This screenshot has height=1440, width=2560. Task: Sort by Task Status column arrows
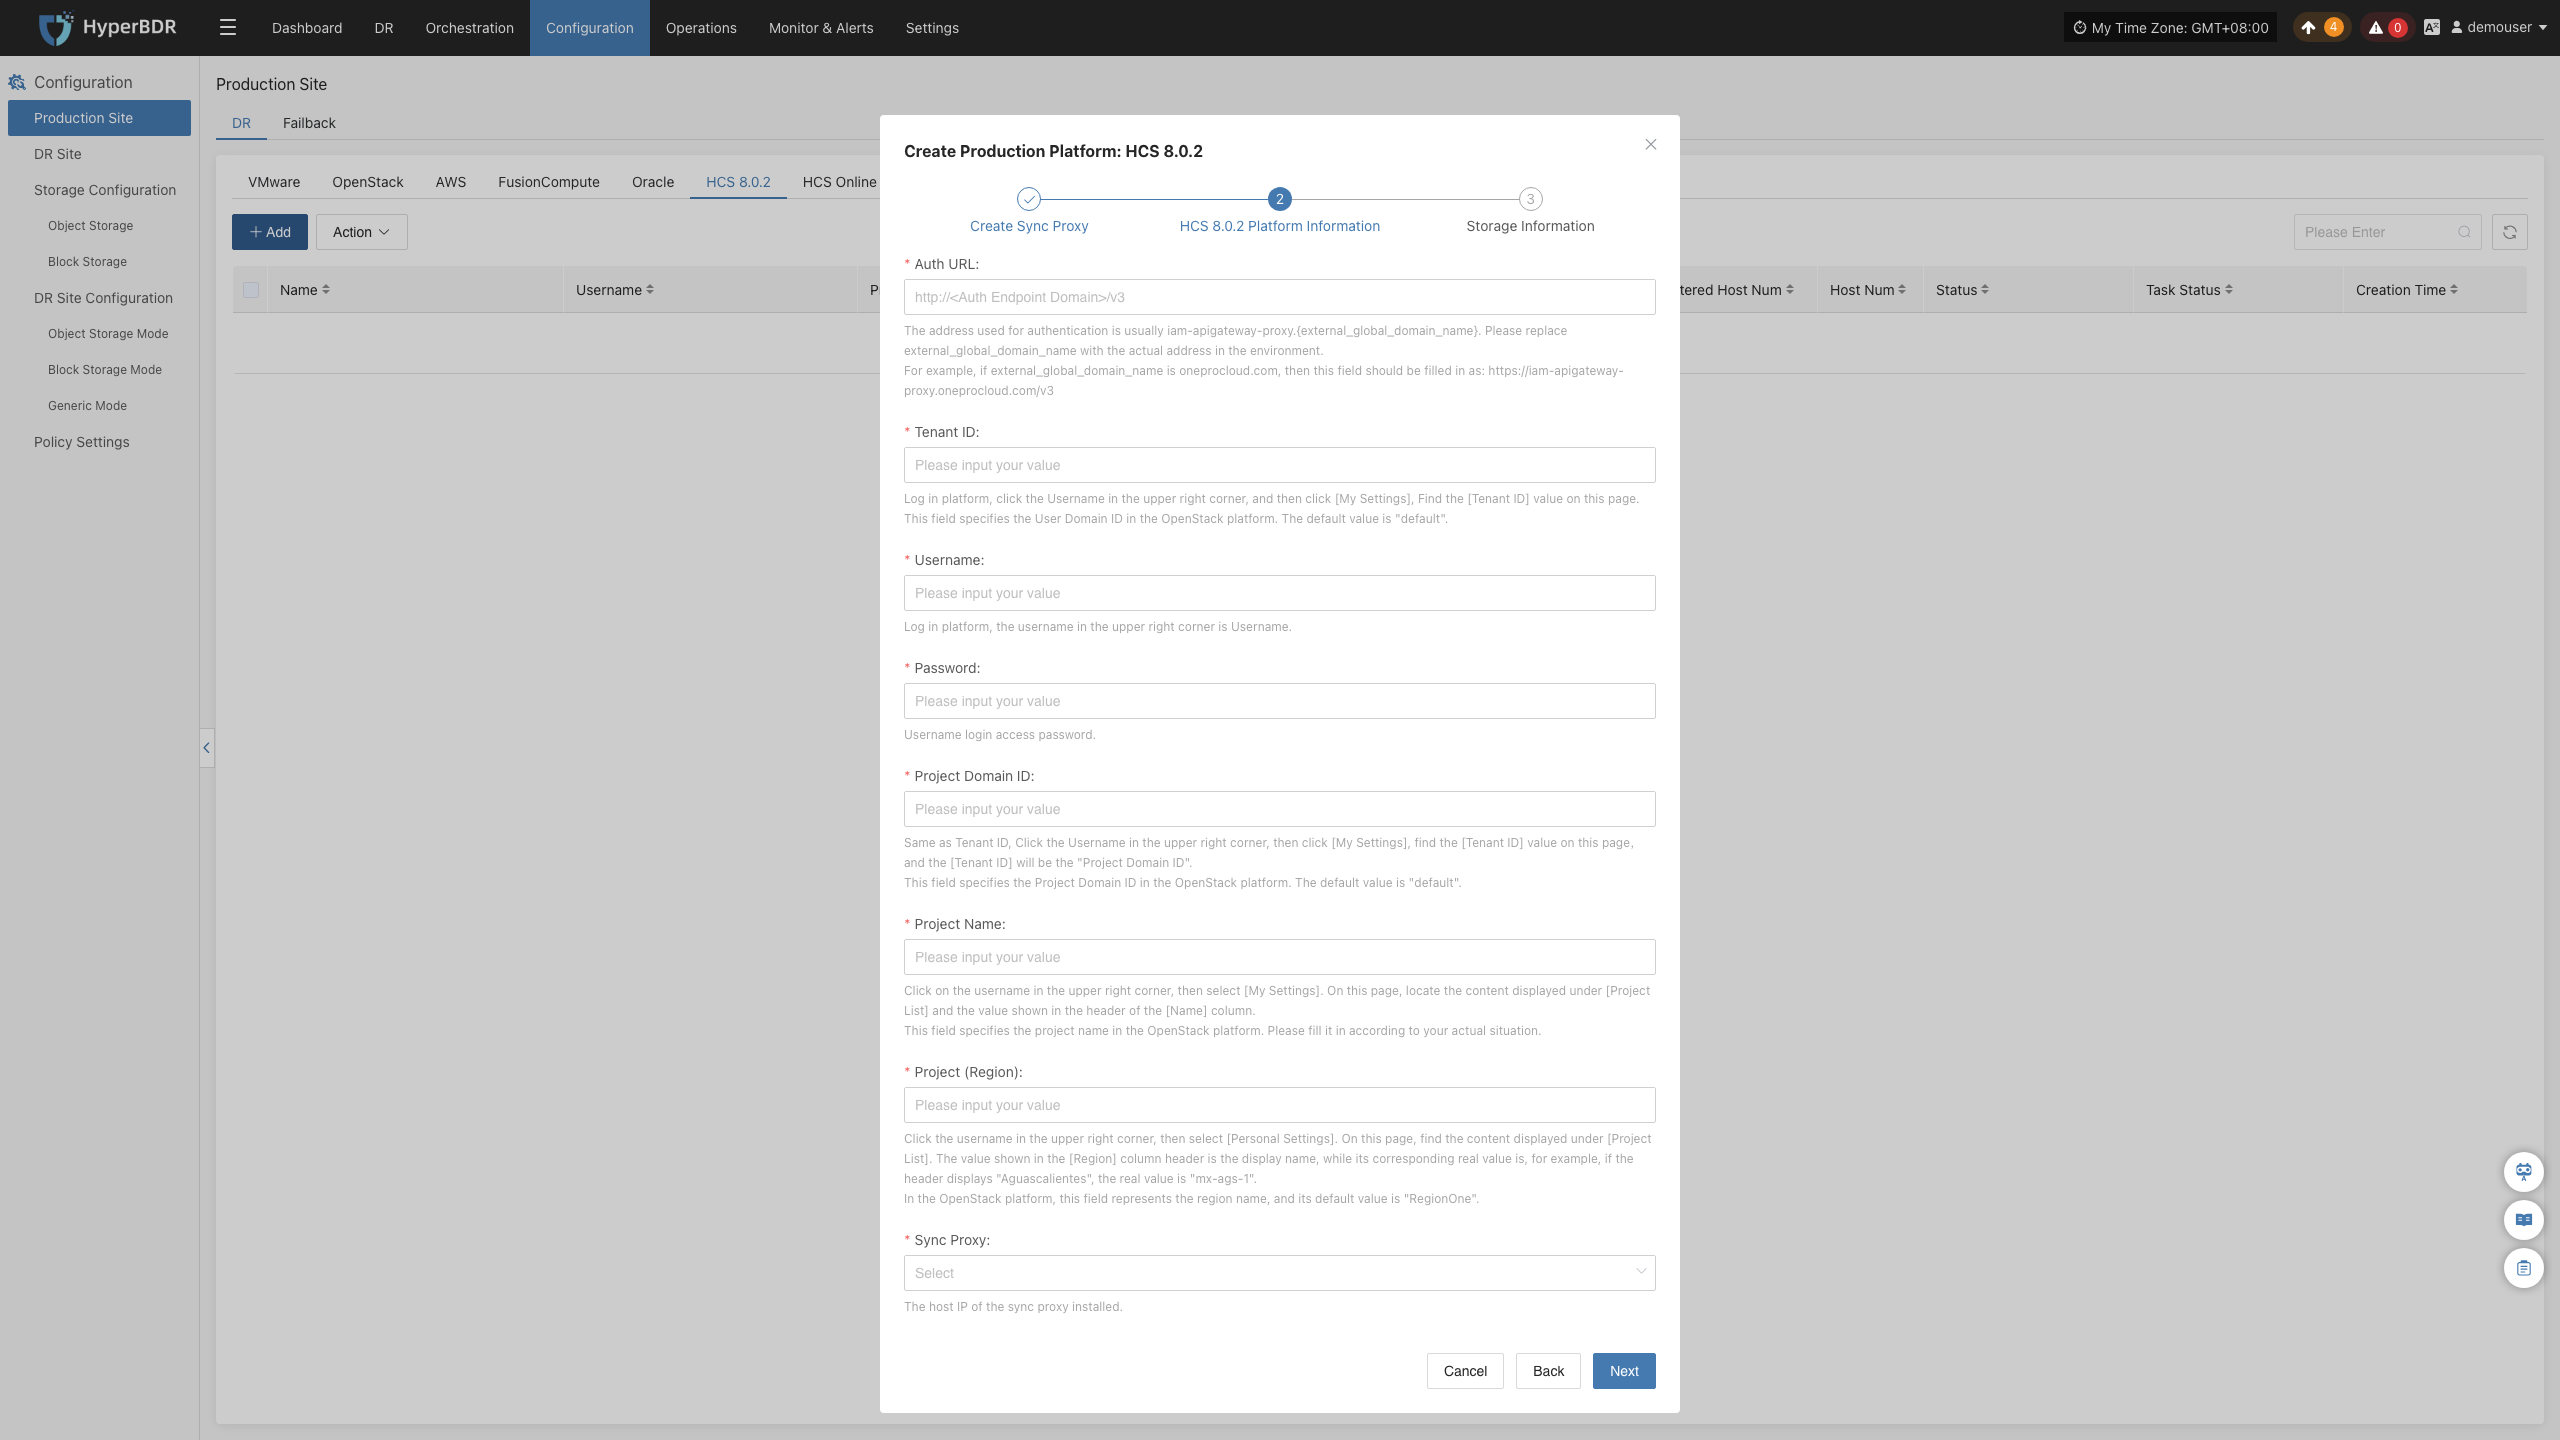(x=2229, y=290)
